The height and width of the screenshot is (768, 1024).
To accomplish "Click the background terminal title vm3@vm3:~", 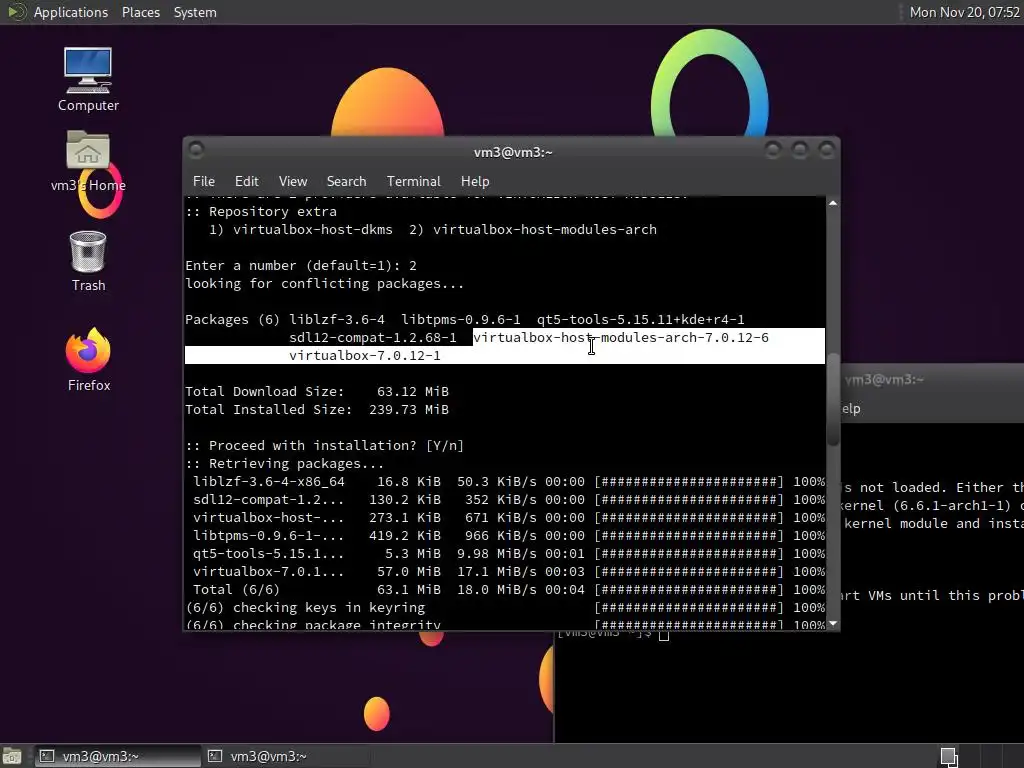I will (884, 380).
